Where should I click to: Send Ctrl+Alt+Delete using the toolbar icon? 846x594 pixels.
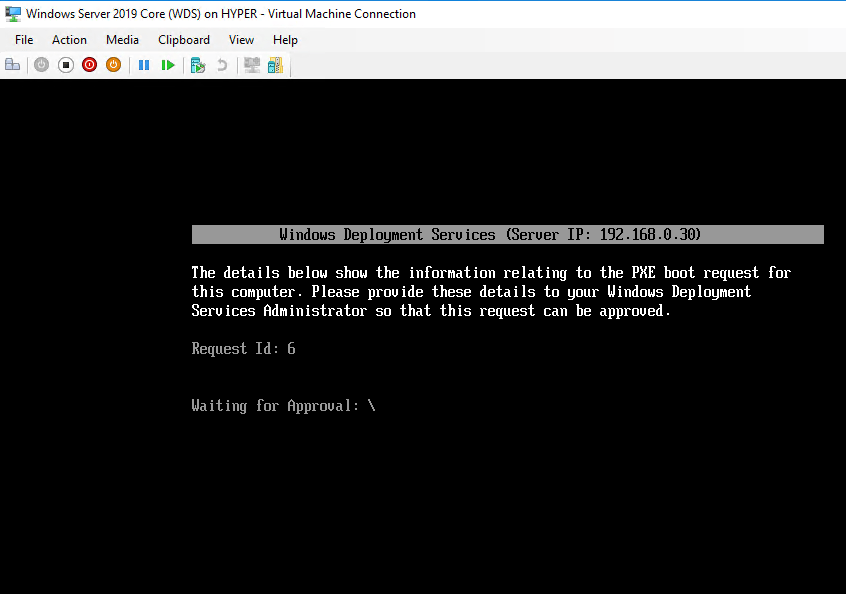[13, 65]
